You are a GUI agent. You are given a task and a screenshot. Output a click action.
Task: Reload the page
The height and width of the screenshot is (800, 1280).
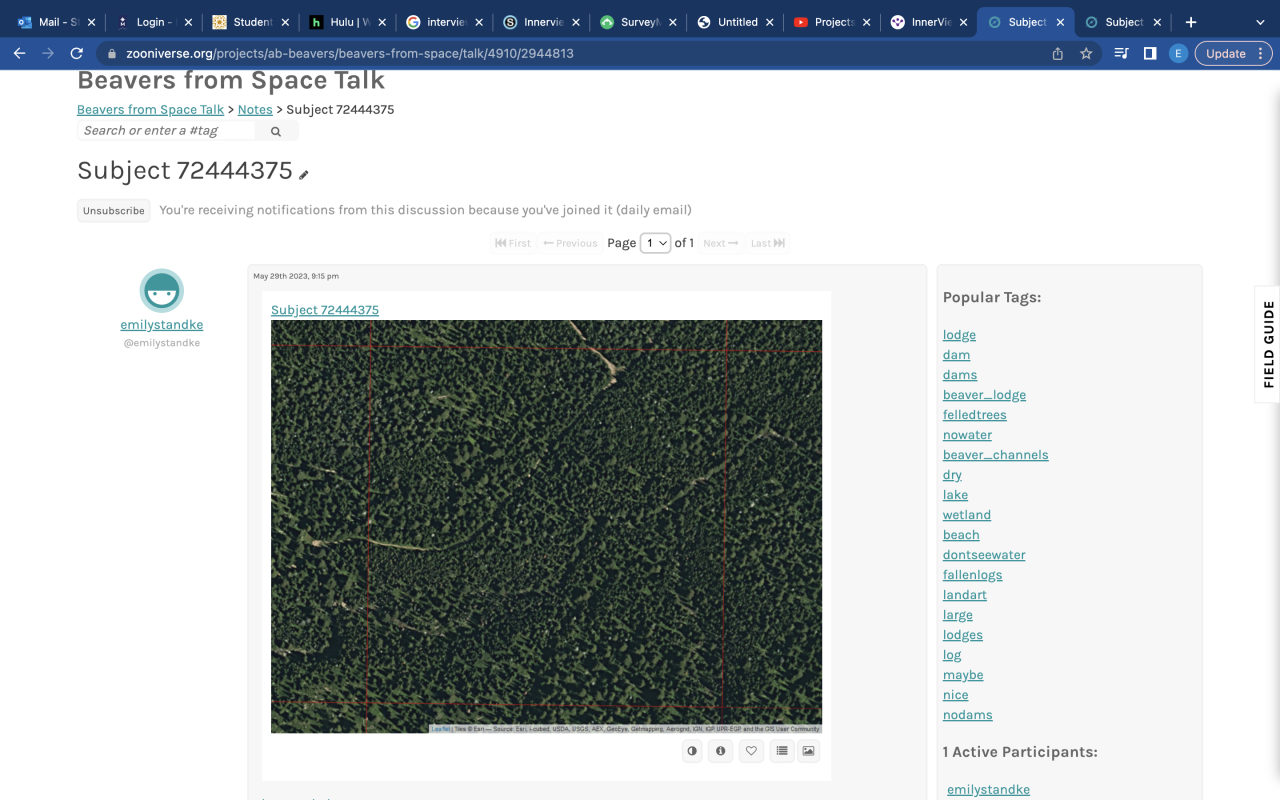click(x=76, y=53)
